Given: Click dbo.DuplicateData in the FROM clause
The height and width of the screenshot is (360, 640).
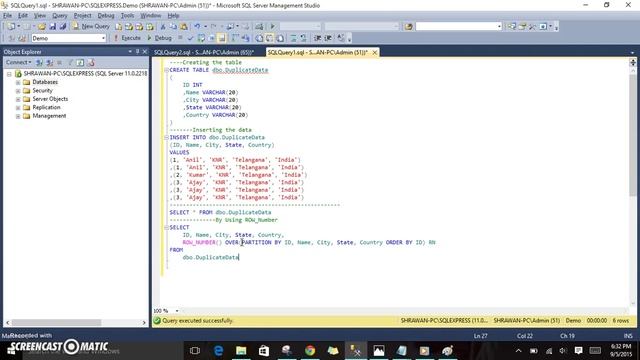Looking at the screenshot, I should [211, 257].
